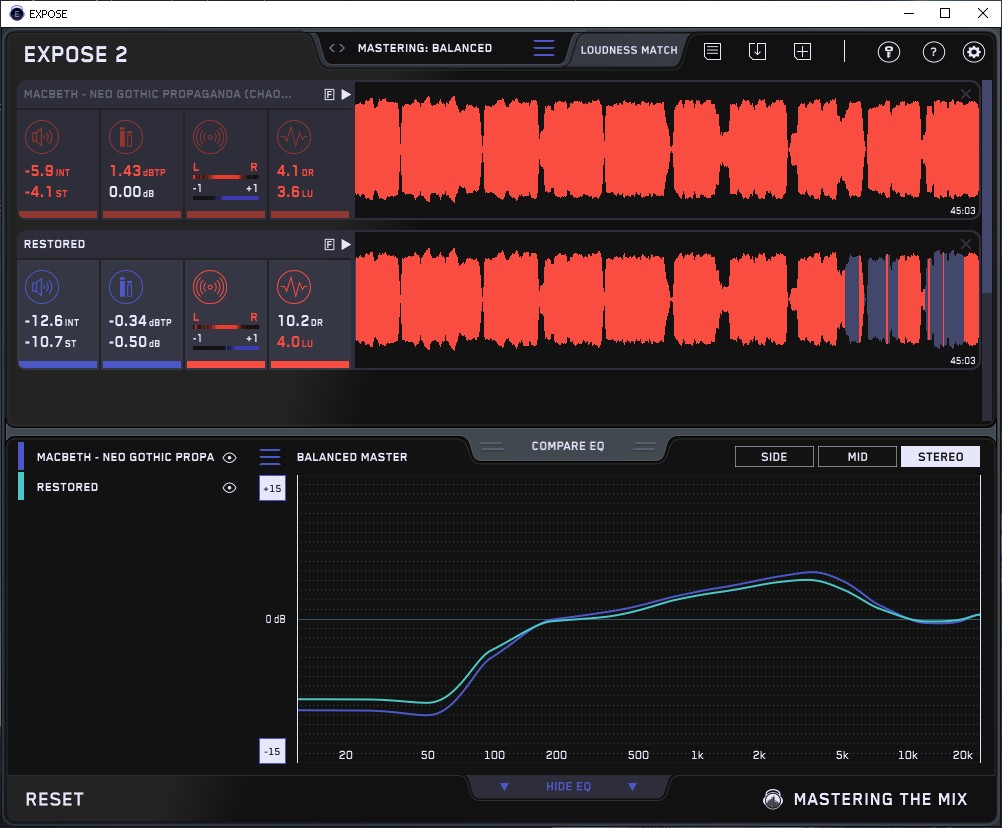Open the notes list icon in top toolbar

click(x=712, y=52)
